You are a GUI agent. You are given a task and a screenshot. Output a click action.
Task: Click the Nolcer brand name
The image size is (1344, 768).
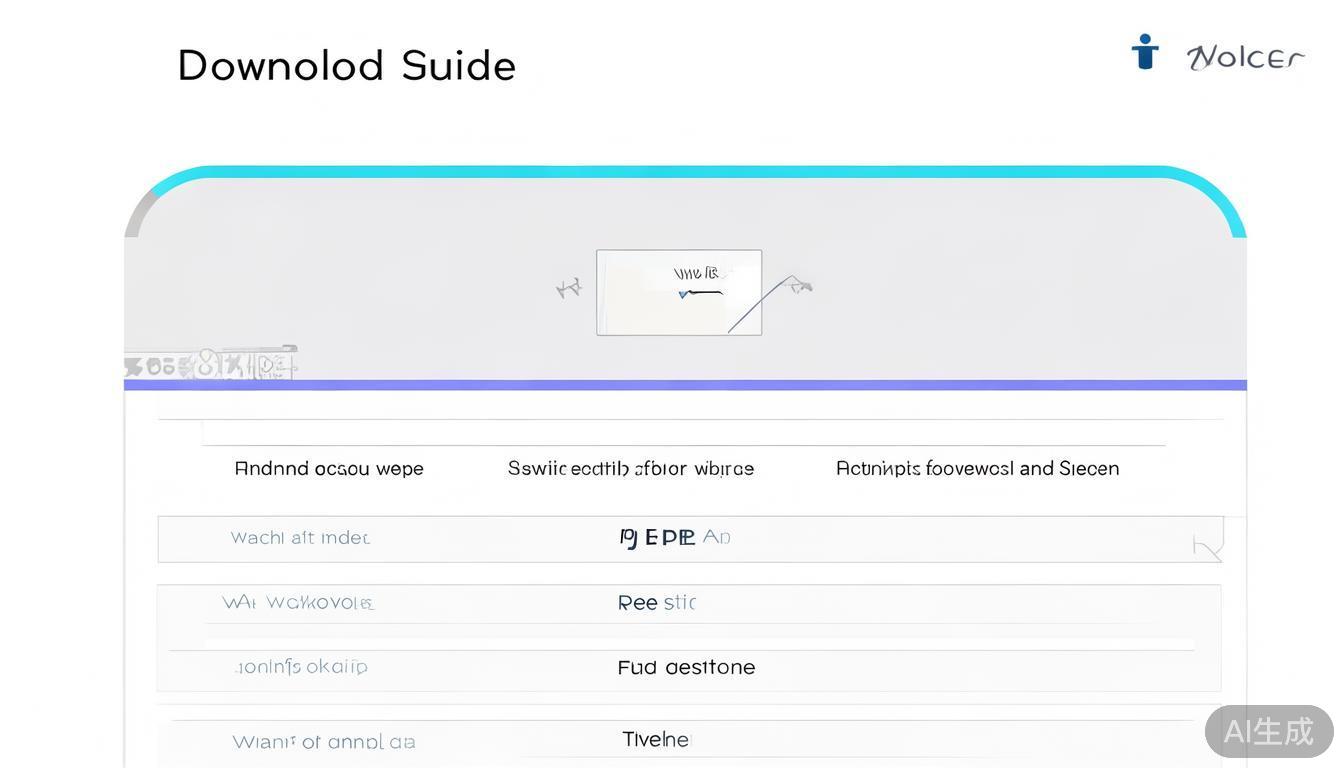coord(1245,58)
